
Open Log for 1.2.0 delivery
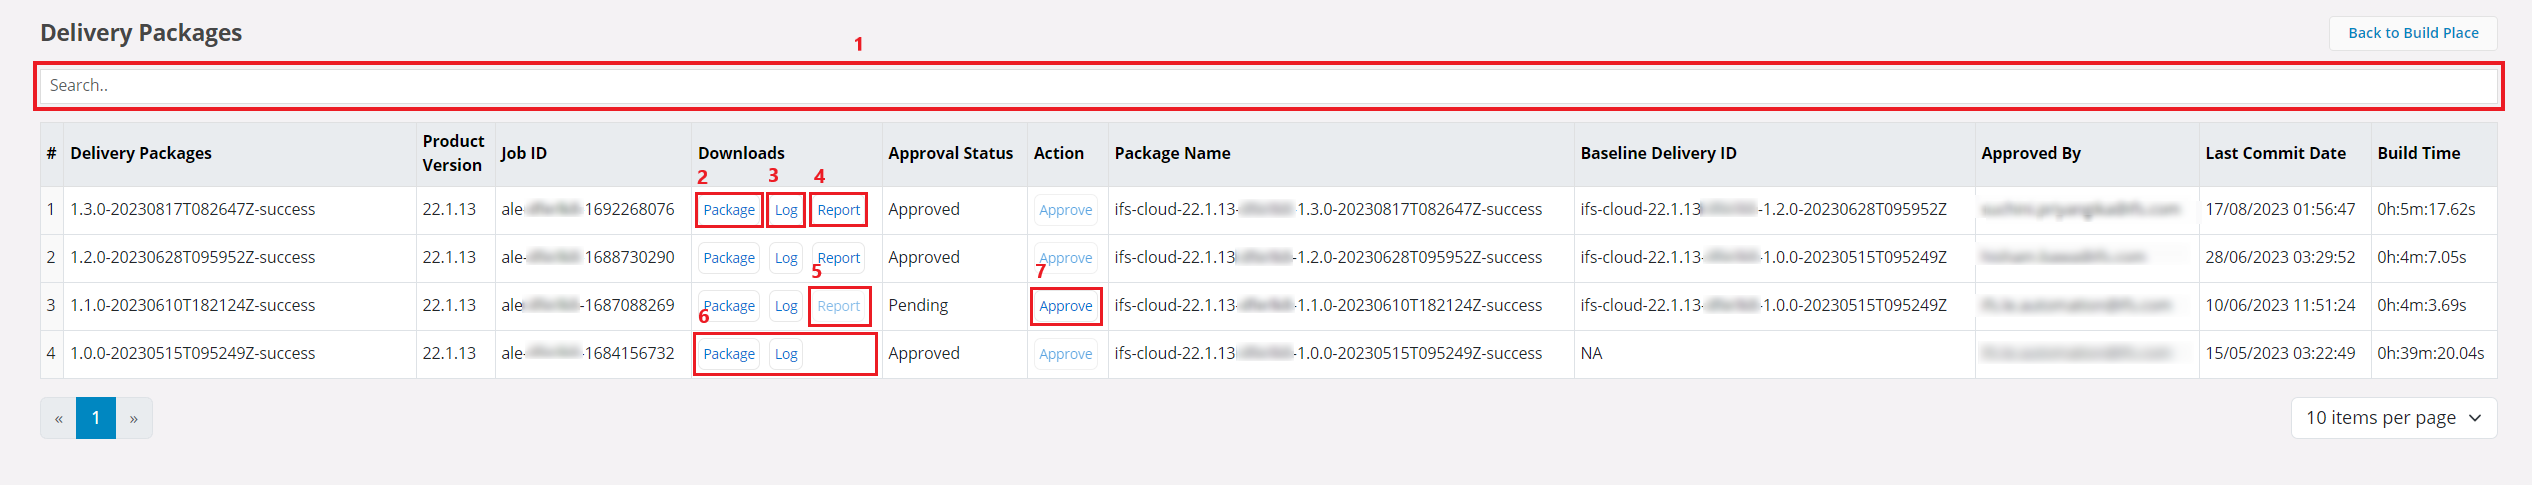pos(786,258)
